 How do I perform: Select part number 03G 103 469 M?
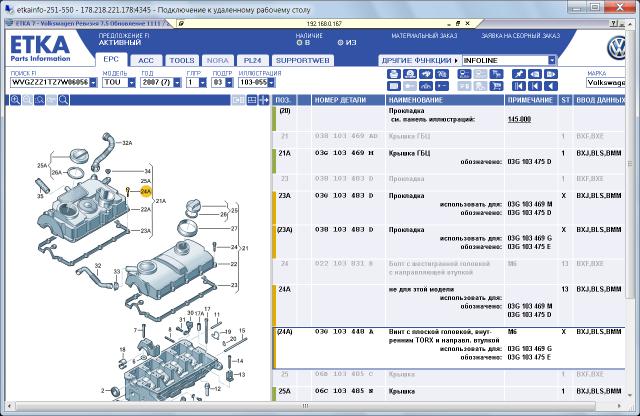(x=344, y=153)
